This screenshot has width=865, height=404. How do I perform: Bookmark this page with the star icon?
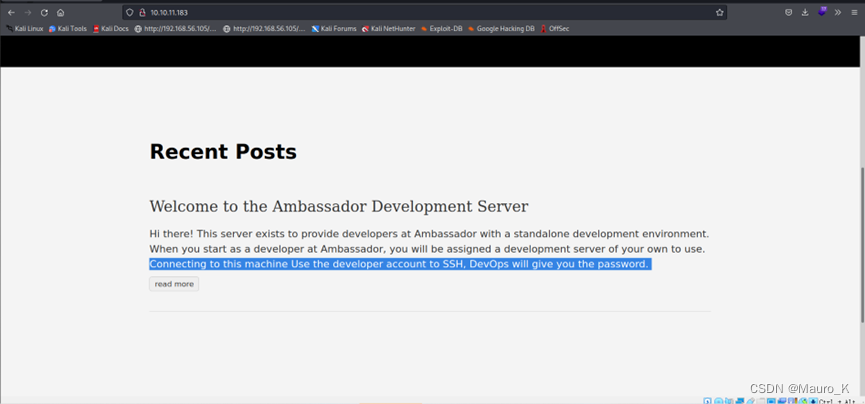coord(719,12)
